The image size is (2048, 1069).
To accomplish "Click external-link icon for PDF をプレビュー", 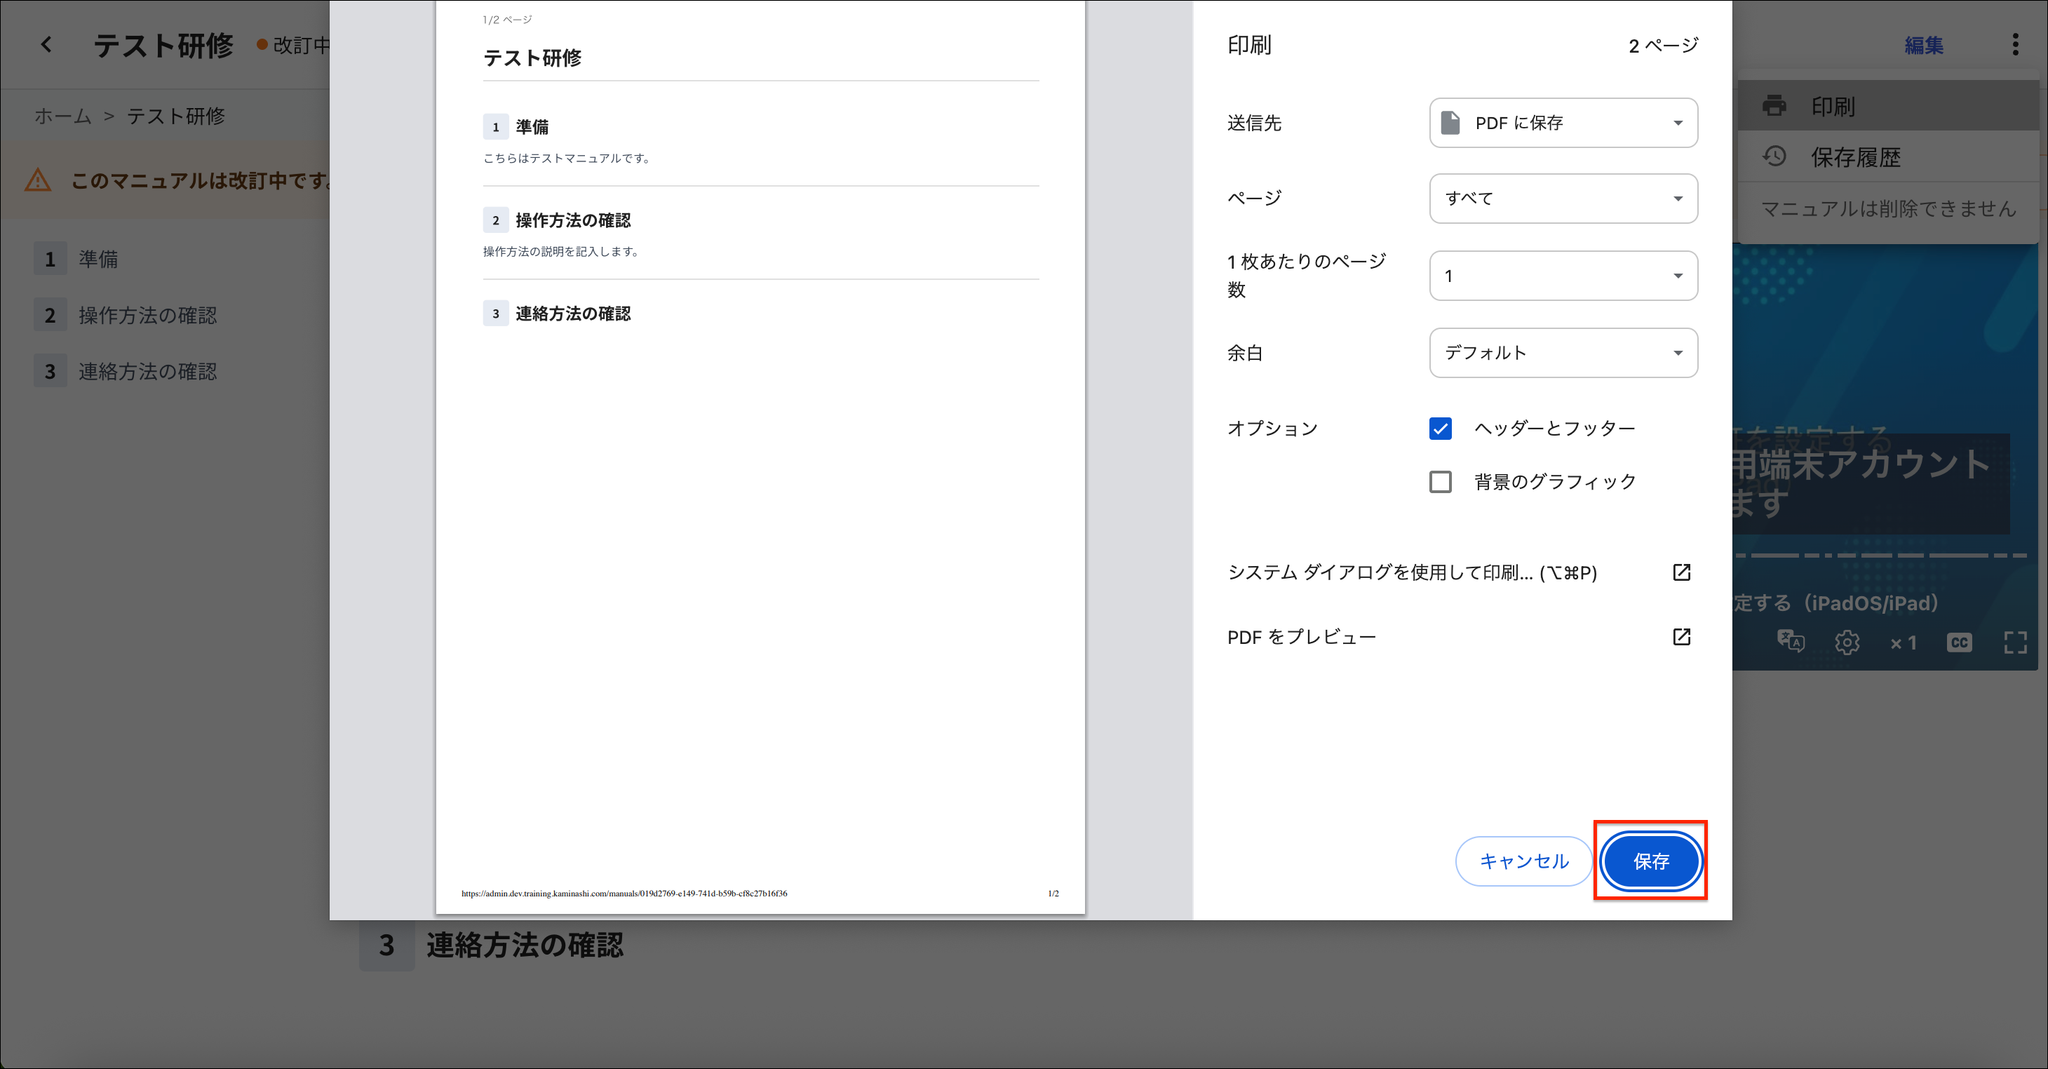I will point(1682,637).
